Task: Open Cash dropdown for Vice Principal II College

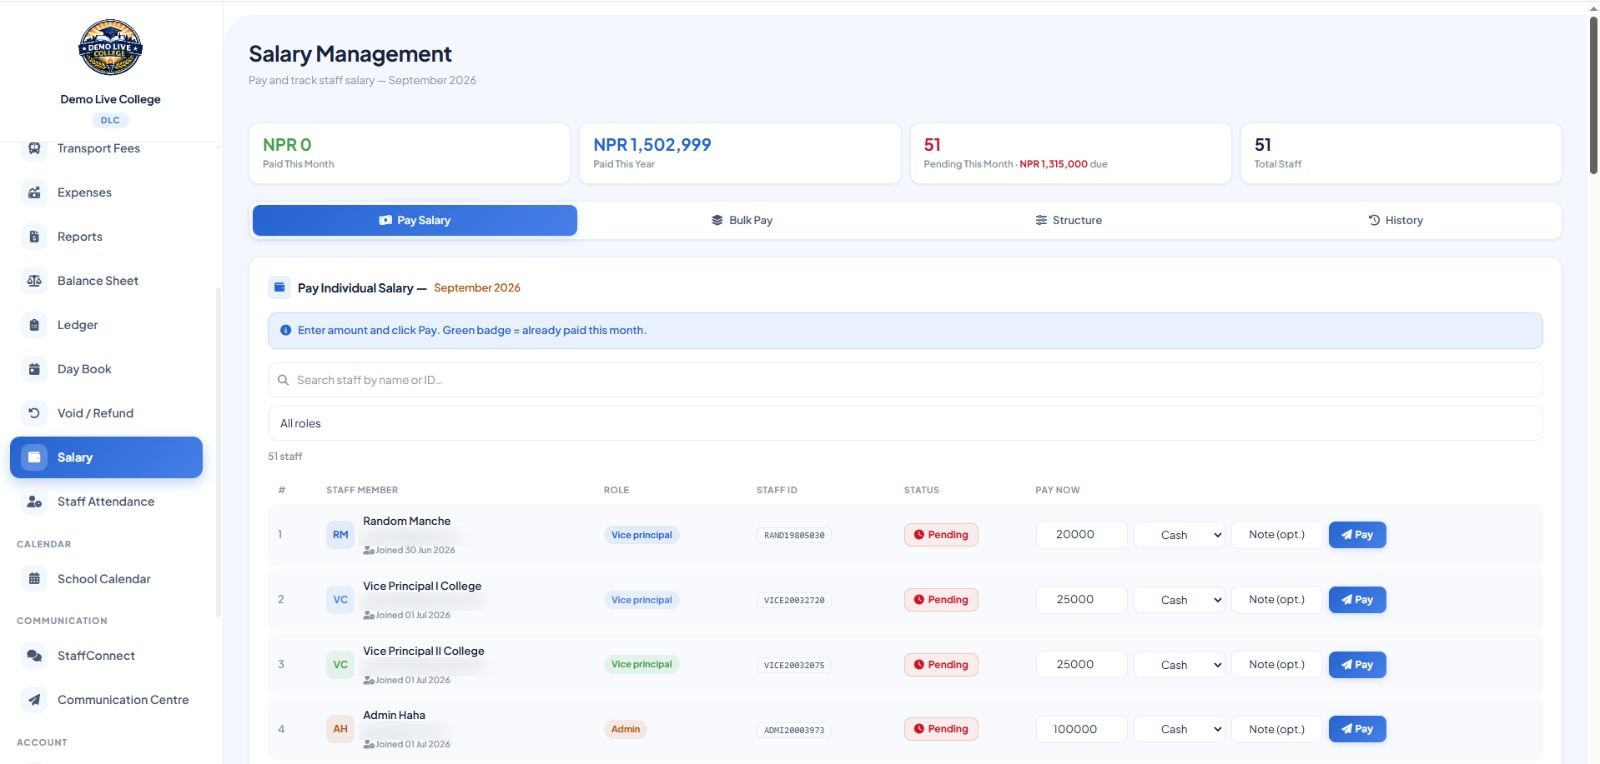Action: [1181, 665]
